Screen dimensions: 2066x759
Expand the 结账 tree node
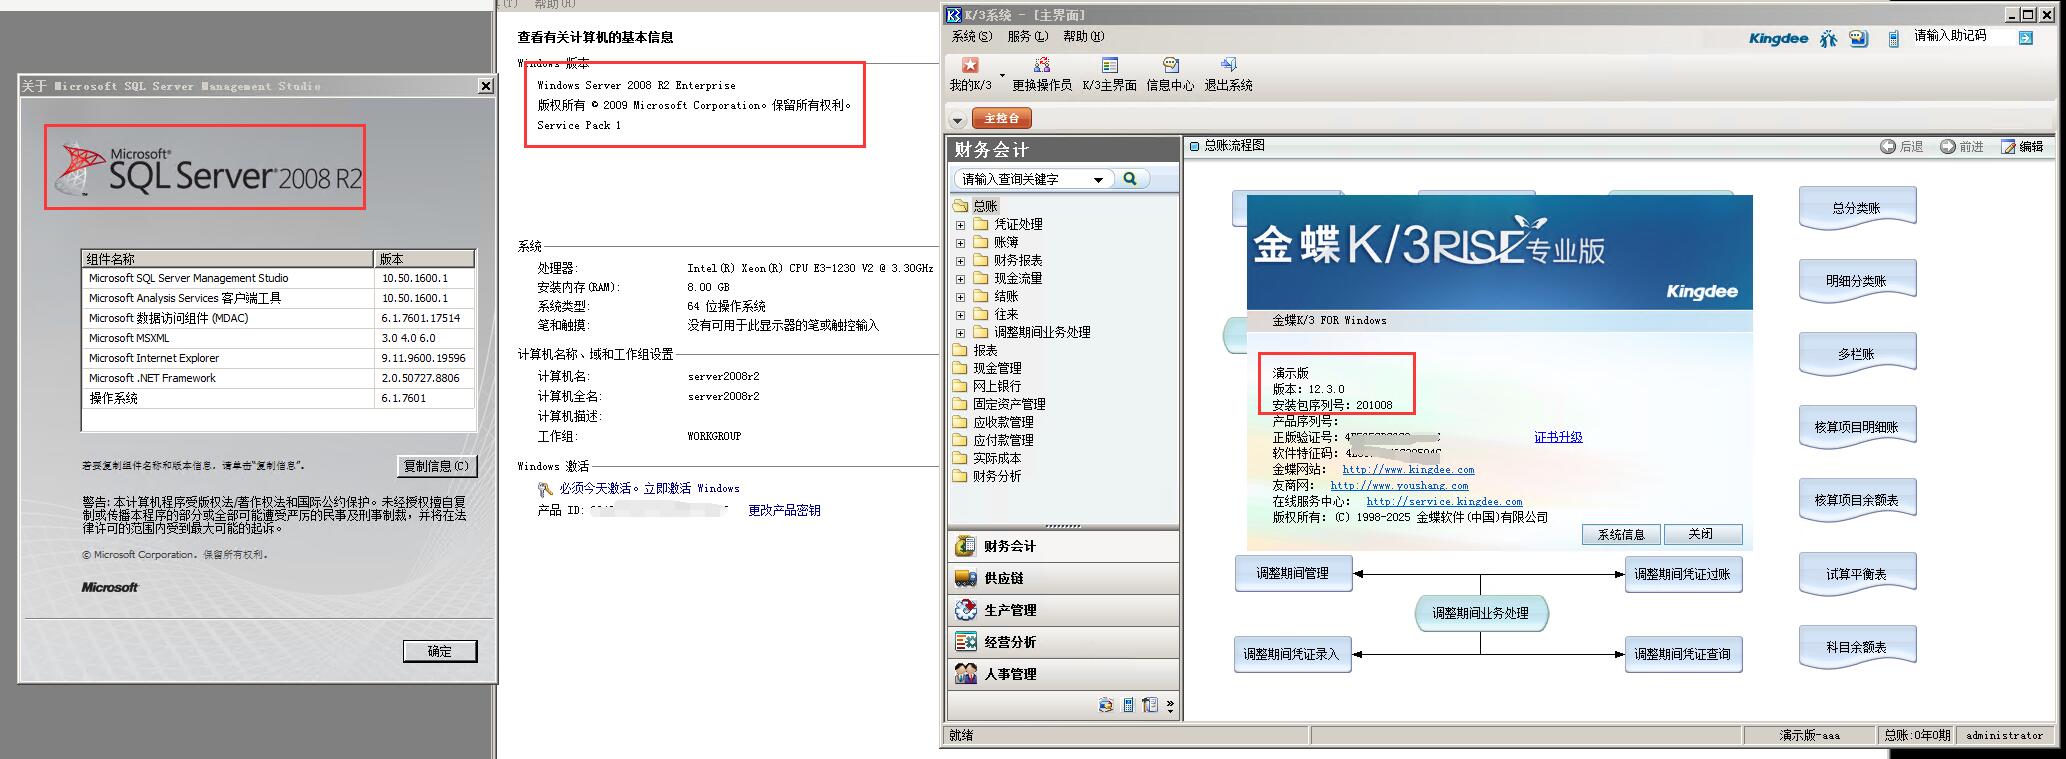tap(960, 297)
